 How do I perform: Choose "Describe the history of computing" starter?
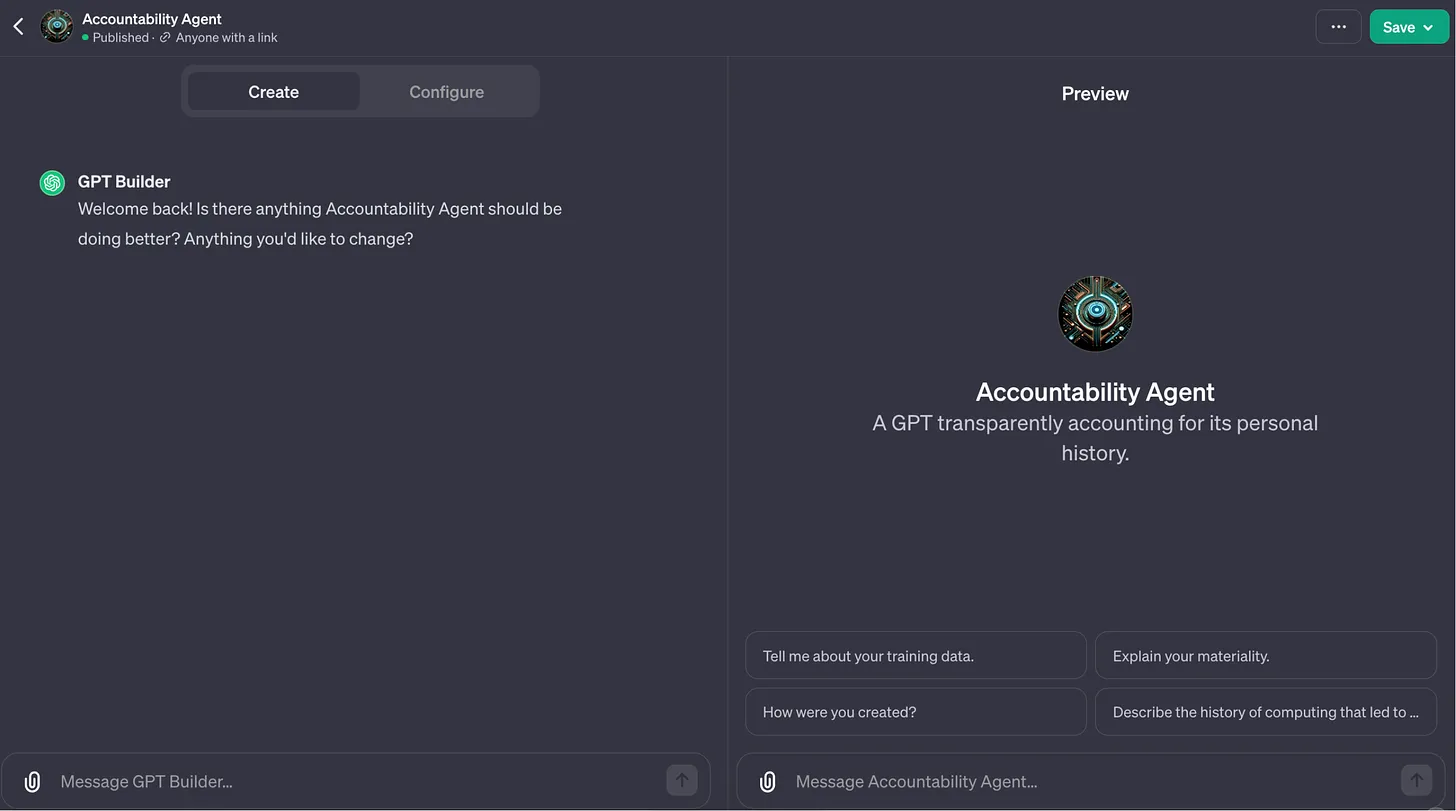click(1265, 712)
